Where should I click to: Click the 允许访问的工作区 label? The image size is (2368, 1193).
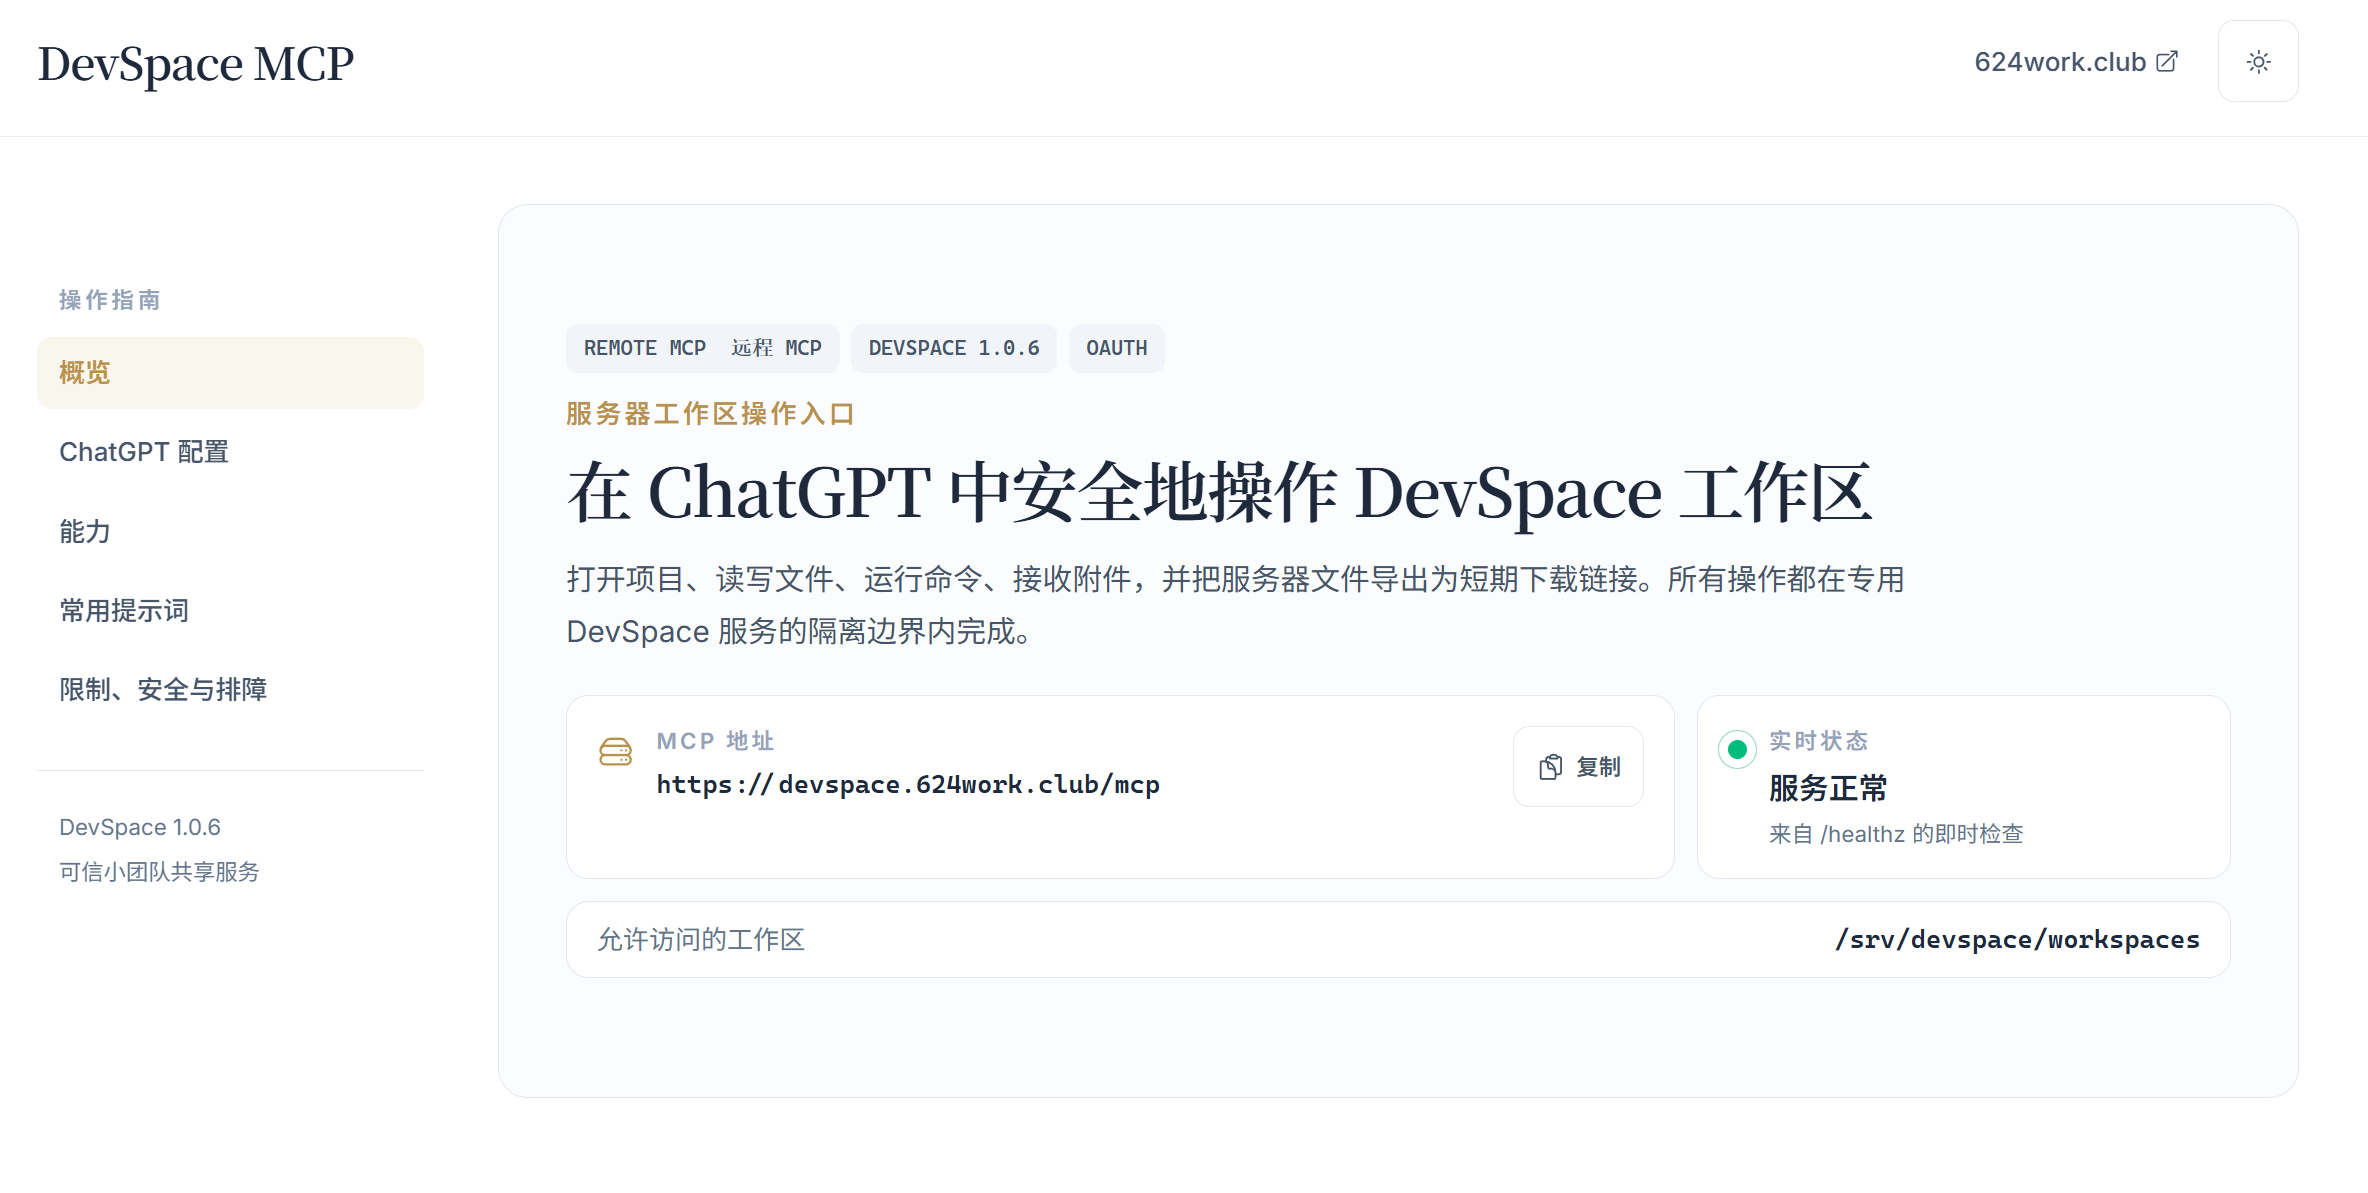coord(701,940)
